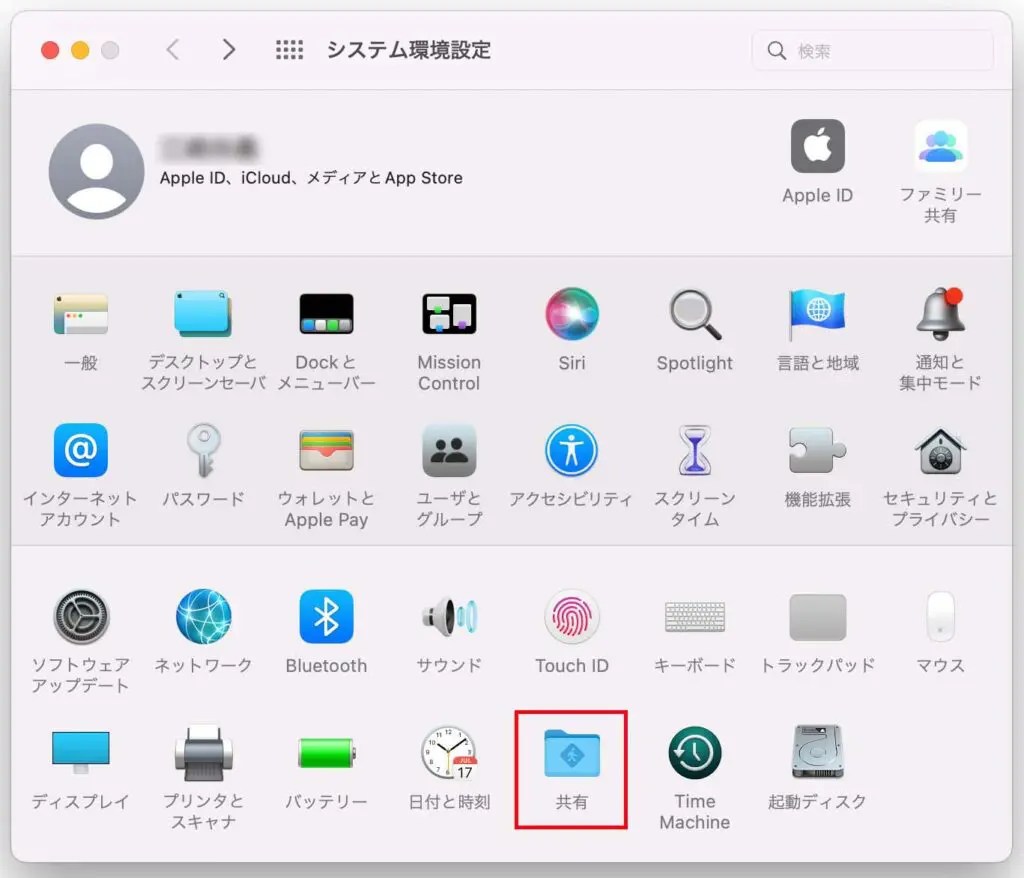Minimize the window with yellow button
The width and height of the screenshot is (1024, 878).
(80, 50)
